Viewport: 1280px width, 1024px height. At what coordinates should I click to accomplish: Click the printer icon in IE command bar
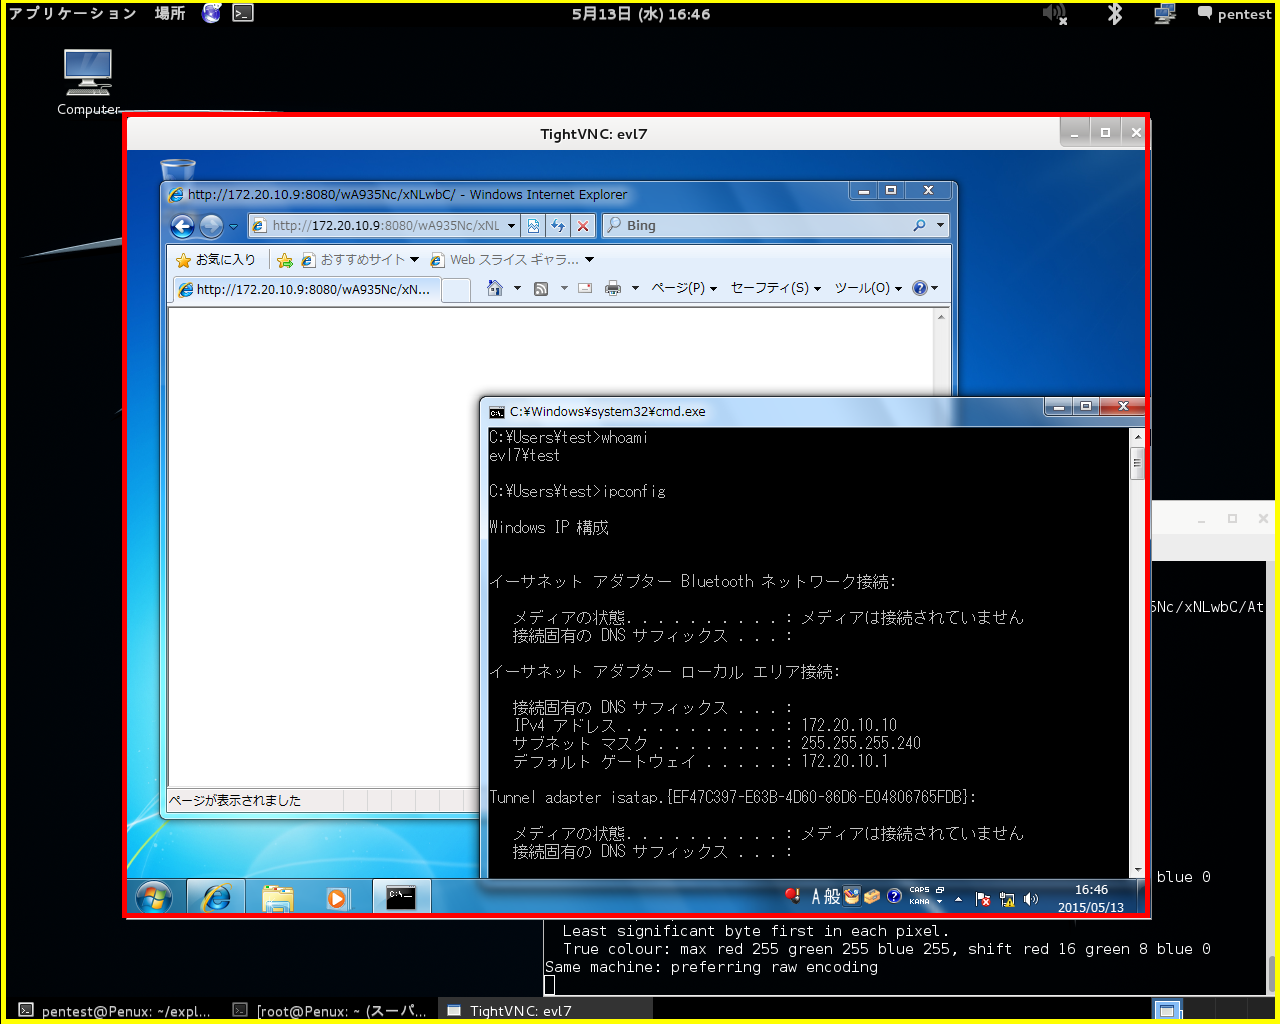pyautogui.click(x=613, y=288)
